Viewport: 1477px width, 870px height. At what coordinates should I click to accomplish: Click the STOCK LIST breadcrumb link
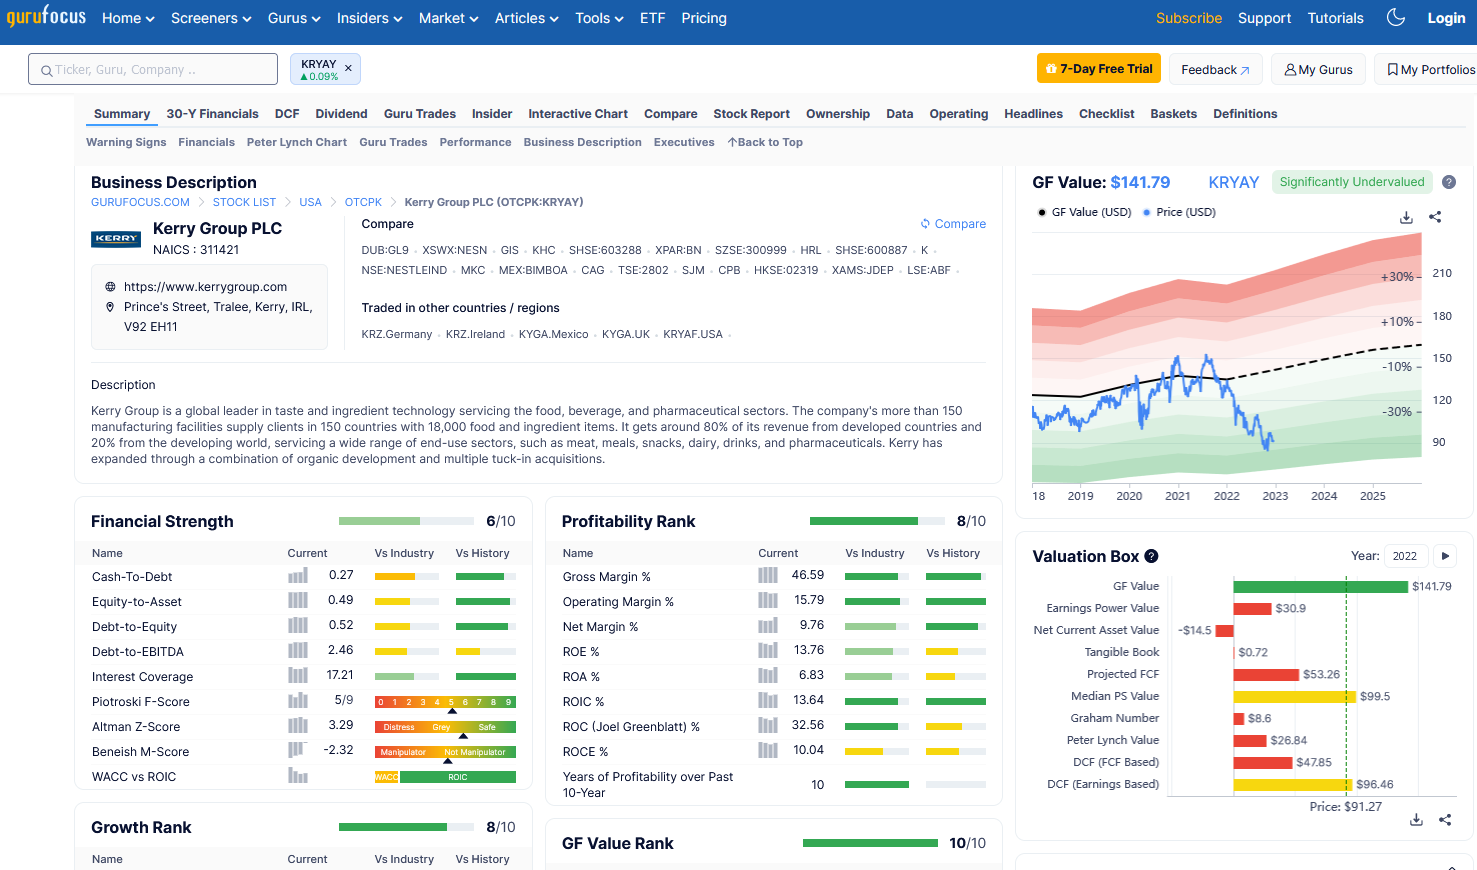coord(244,202)
